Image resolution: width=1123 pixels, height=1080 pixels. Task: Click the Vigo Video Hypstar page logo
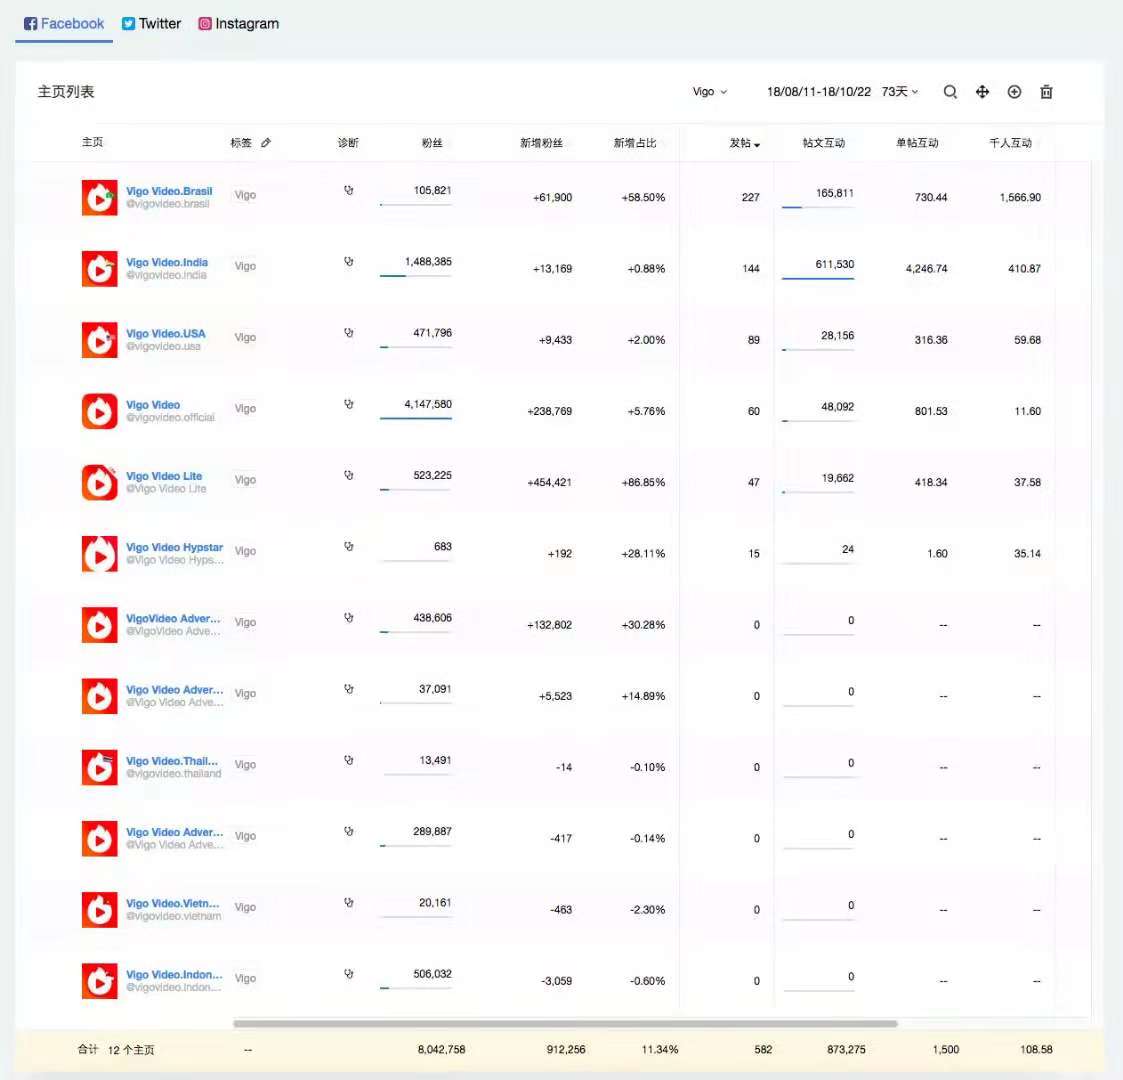[100, 554]
